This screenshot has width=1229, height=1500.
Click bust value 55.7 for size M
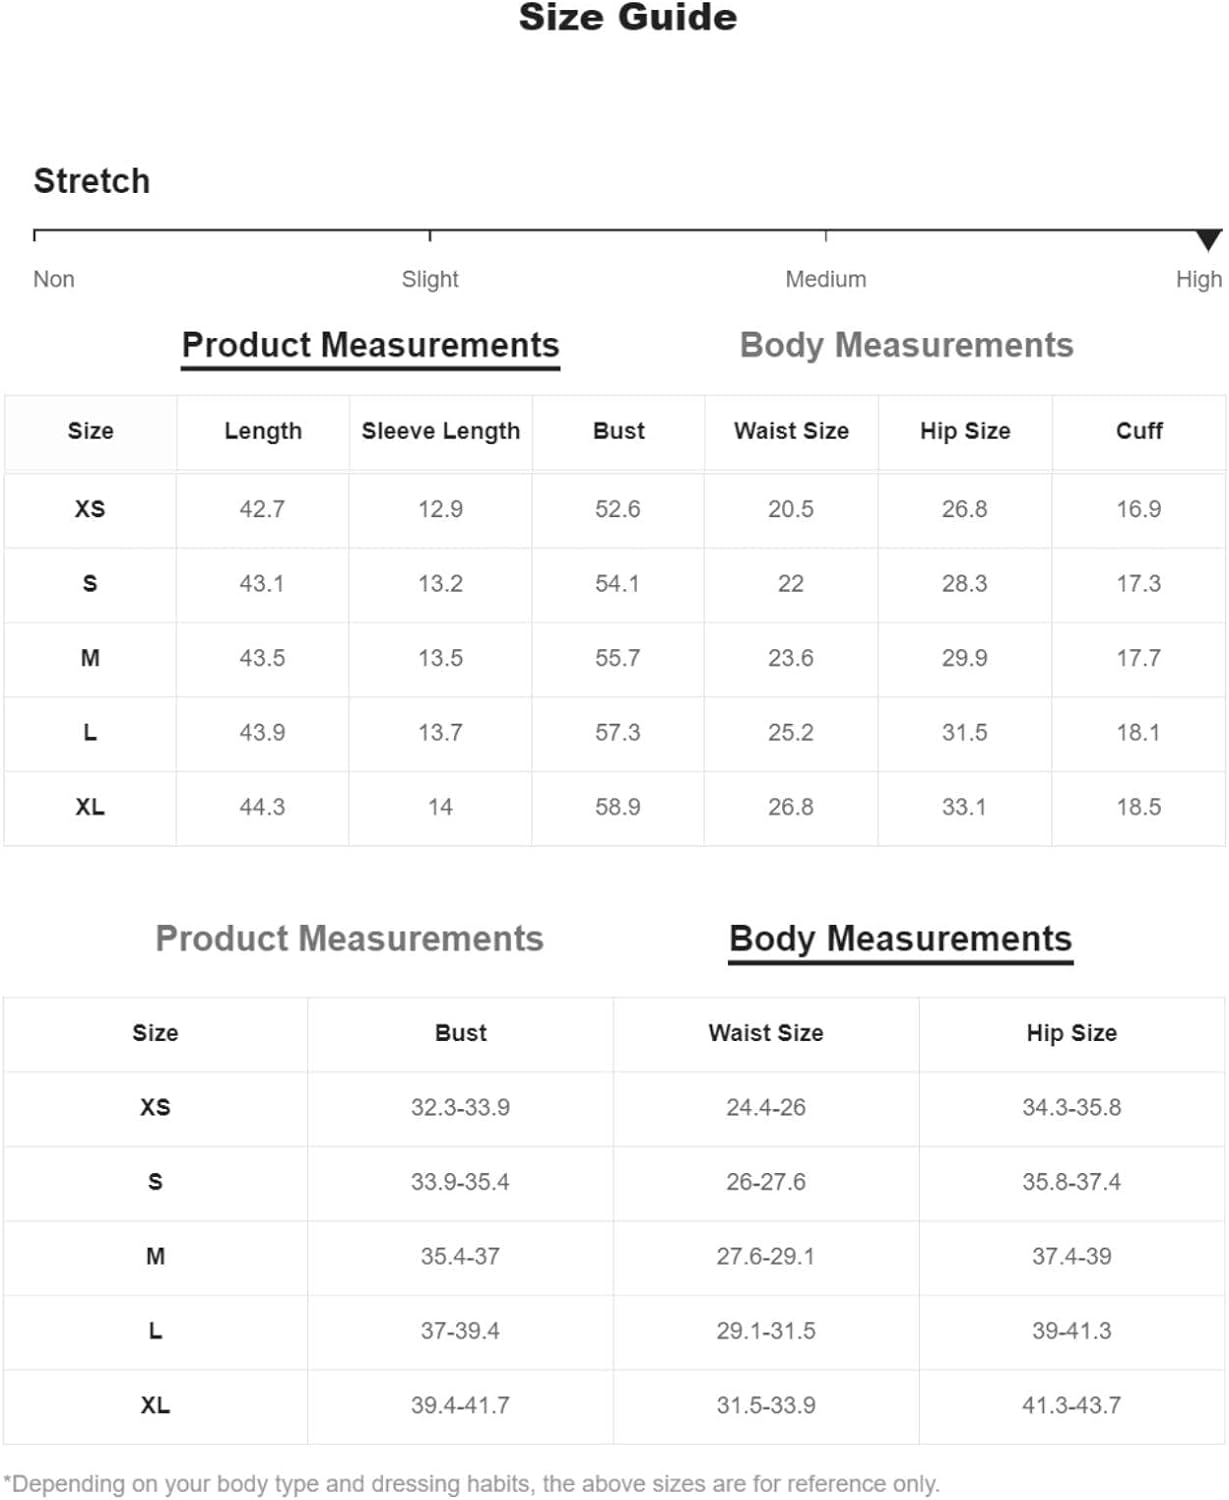click(617, 658)
